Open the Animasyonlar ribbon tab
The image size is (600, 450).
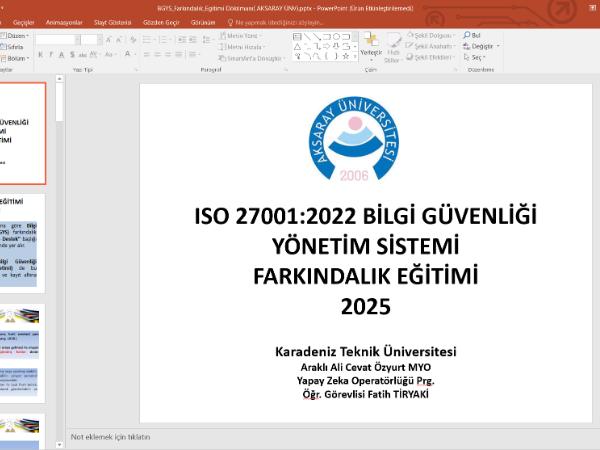click(64, 23)
